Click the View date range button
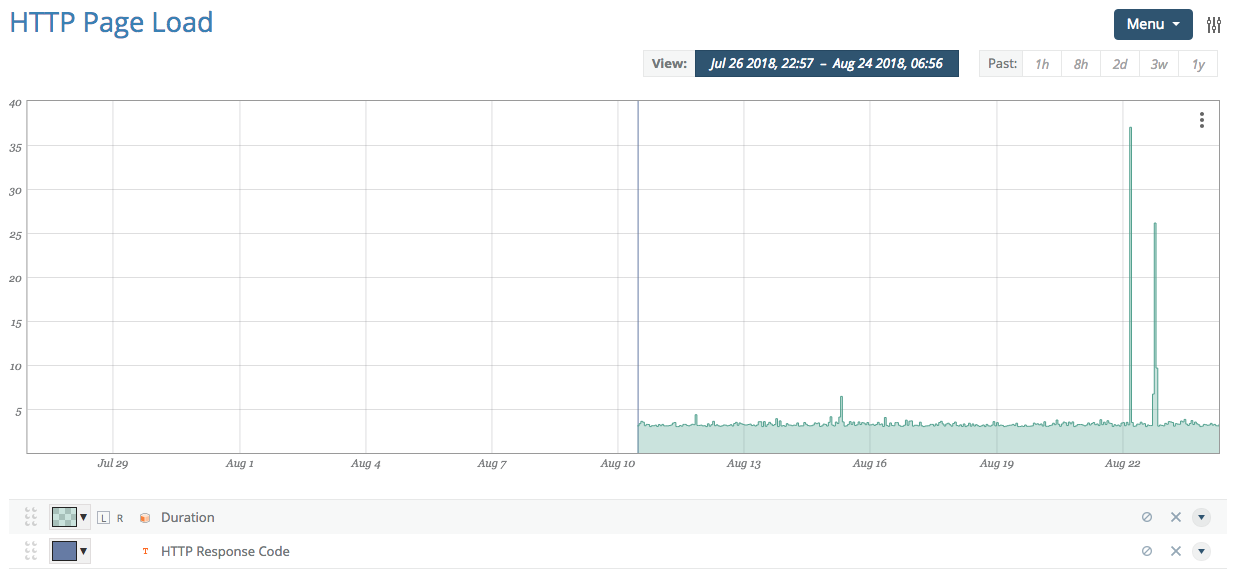 coord(827,63)
